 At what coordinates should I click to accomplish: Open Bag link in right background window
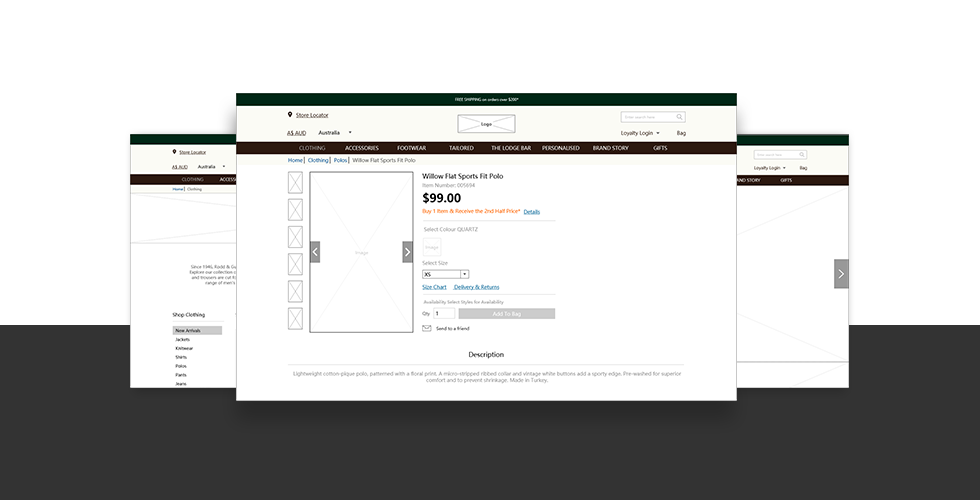point(803,168)
